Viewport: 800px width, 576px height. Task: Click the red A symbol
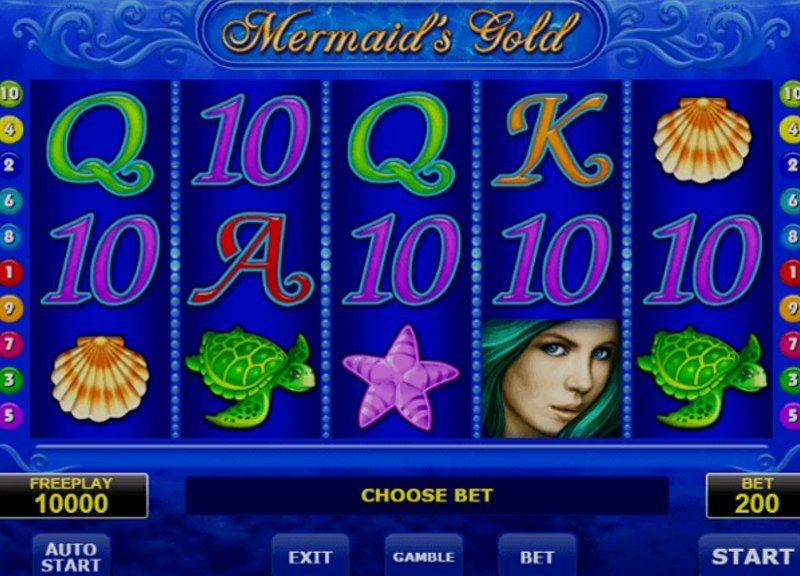click(251, 259)
